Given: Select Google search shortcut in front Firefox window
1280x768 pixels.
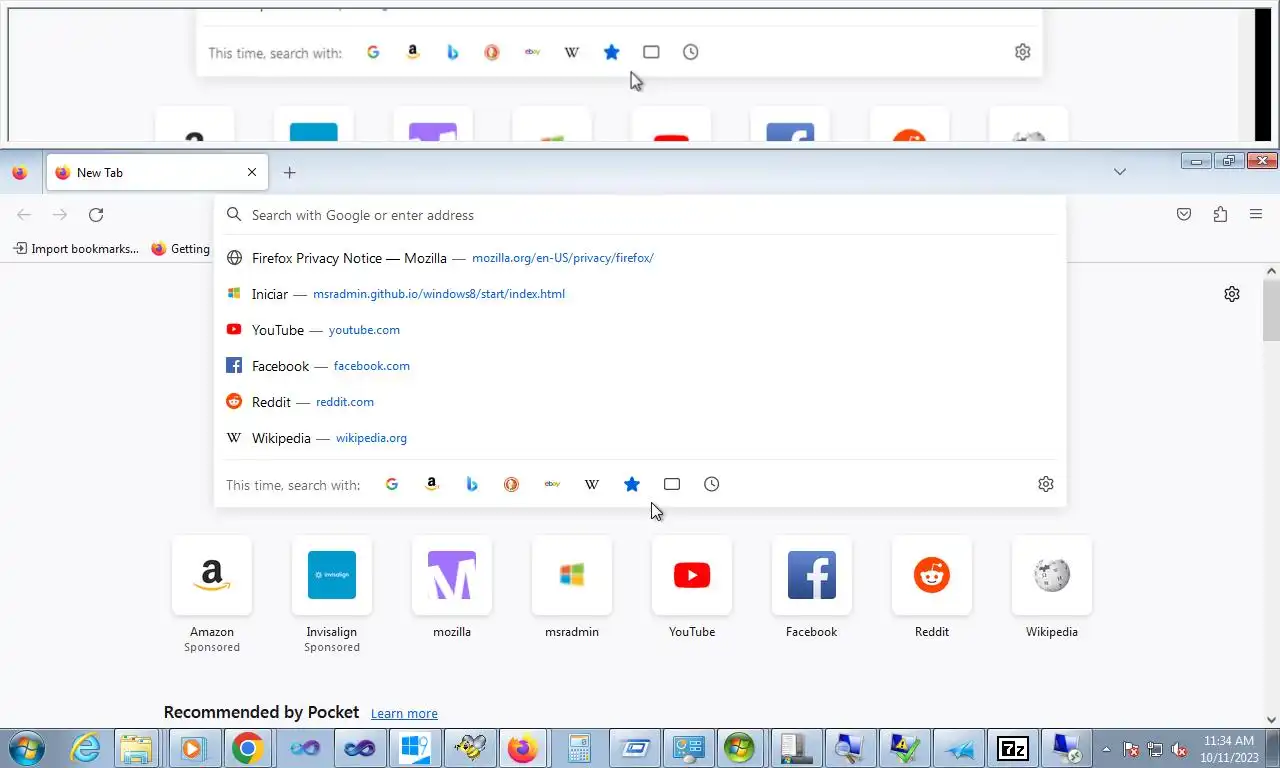Looking at the screenshot, I should 392,484.
